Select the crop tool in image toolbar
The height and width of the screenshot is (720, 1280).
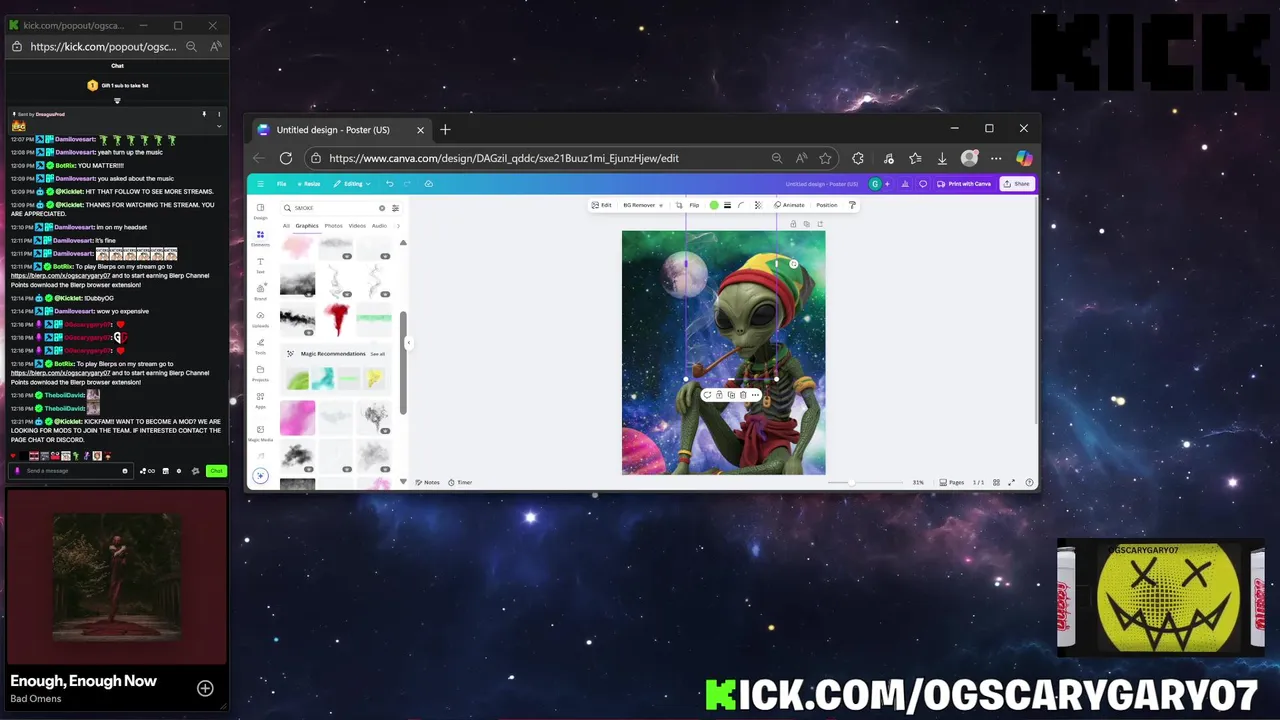pos(679,205)
